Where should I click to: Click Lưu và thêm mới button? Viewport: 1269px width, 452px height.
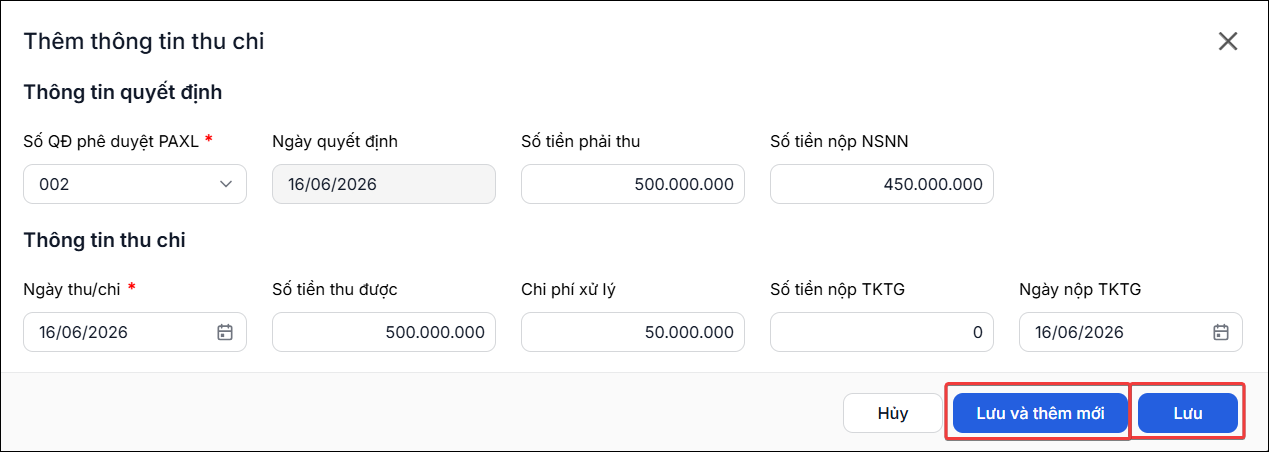(1040, 413)
